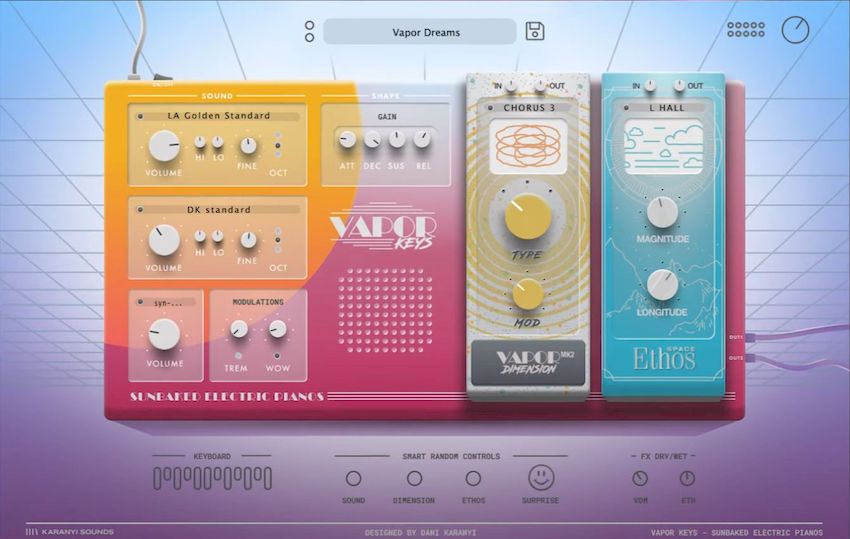Click the DK standard FINE knob
This screenshot has height=539, width=850.
(248, 240)
